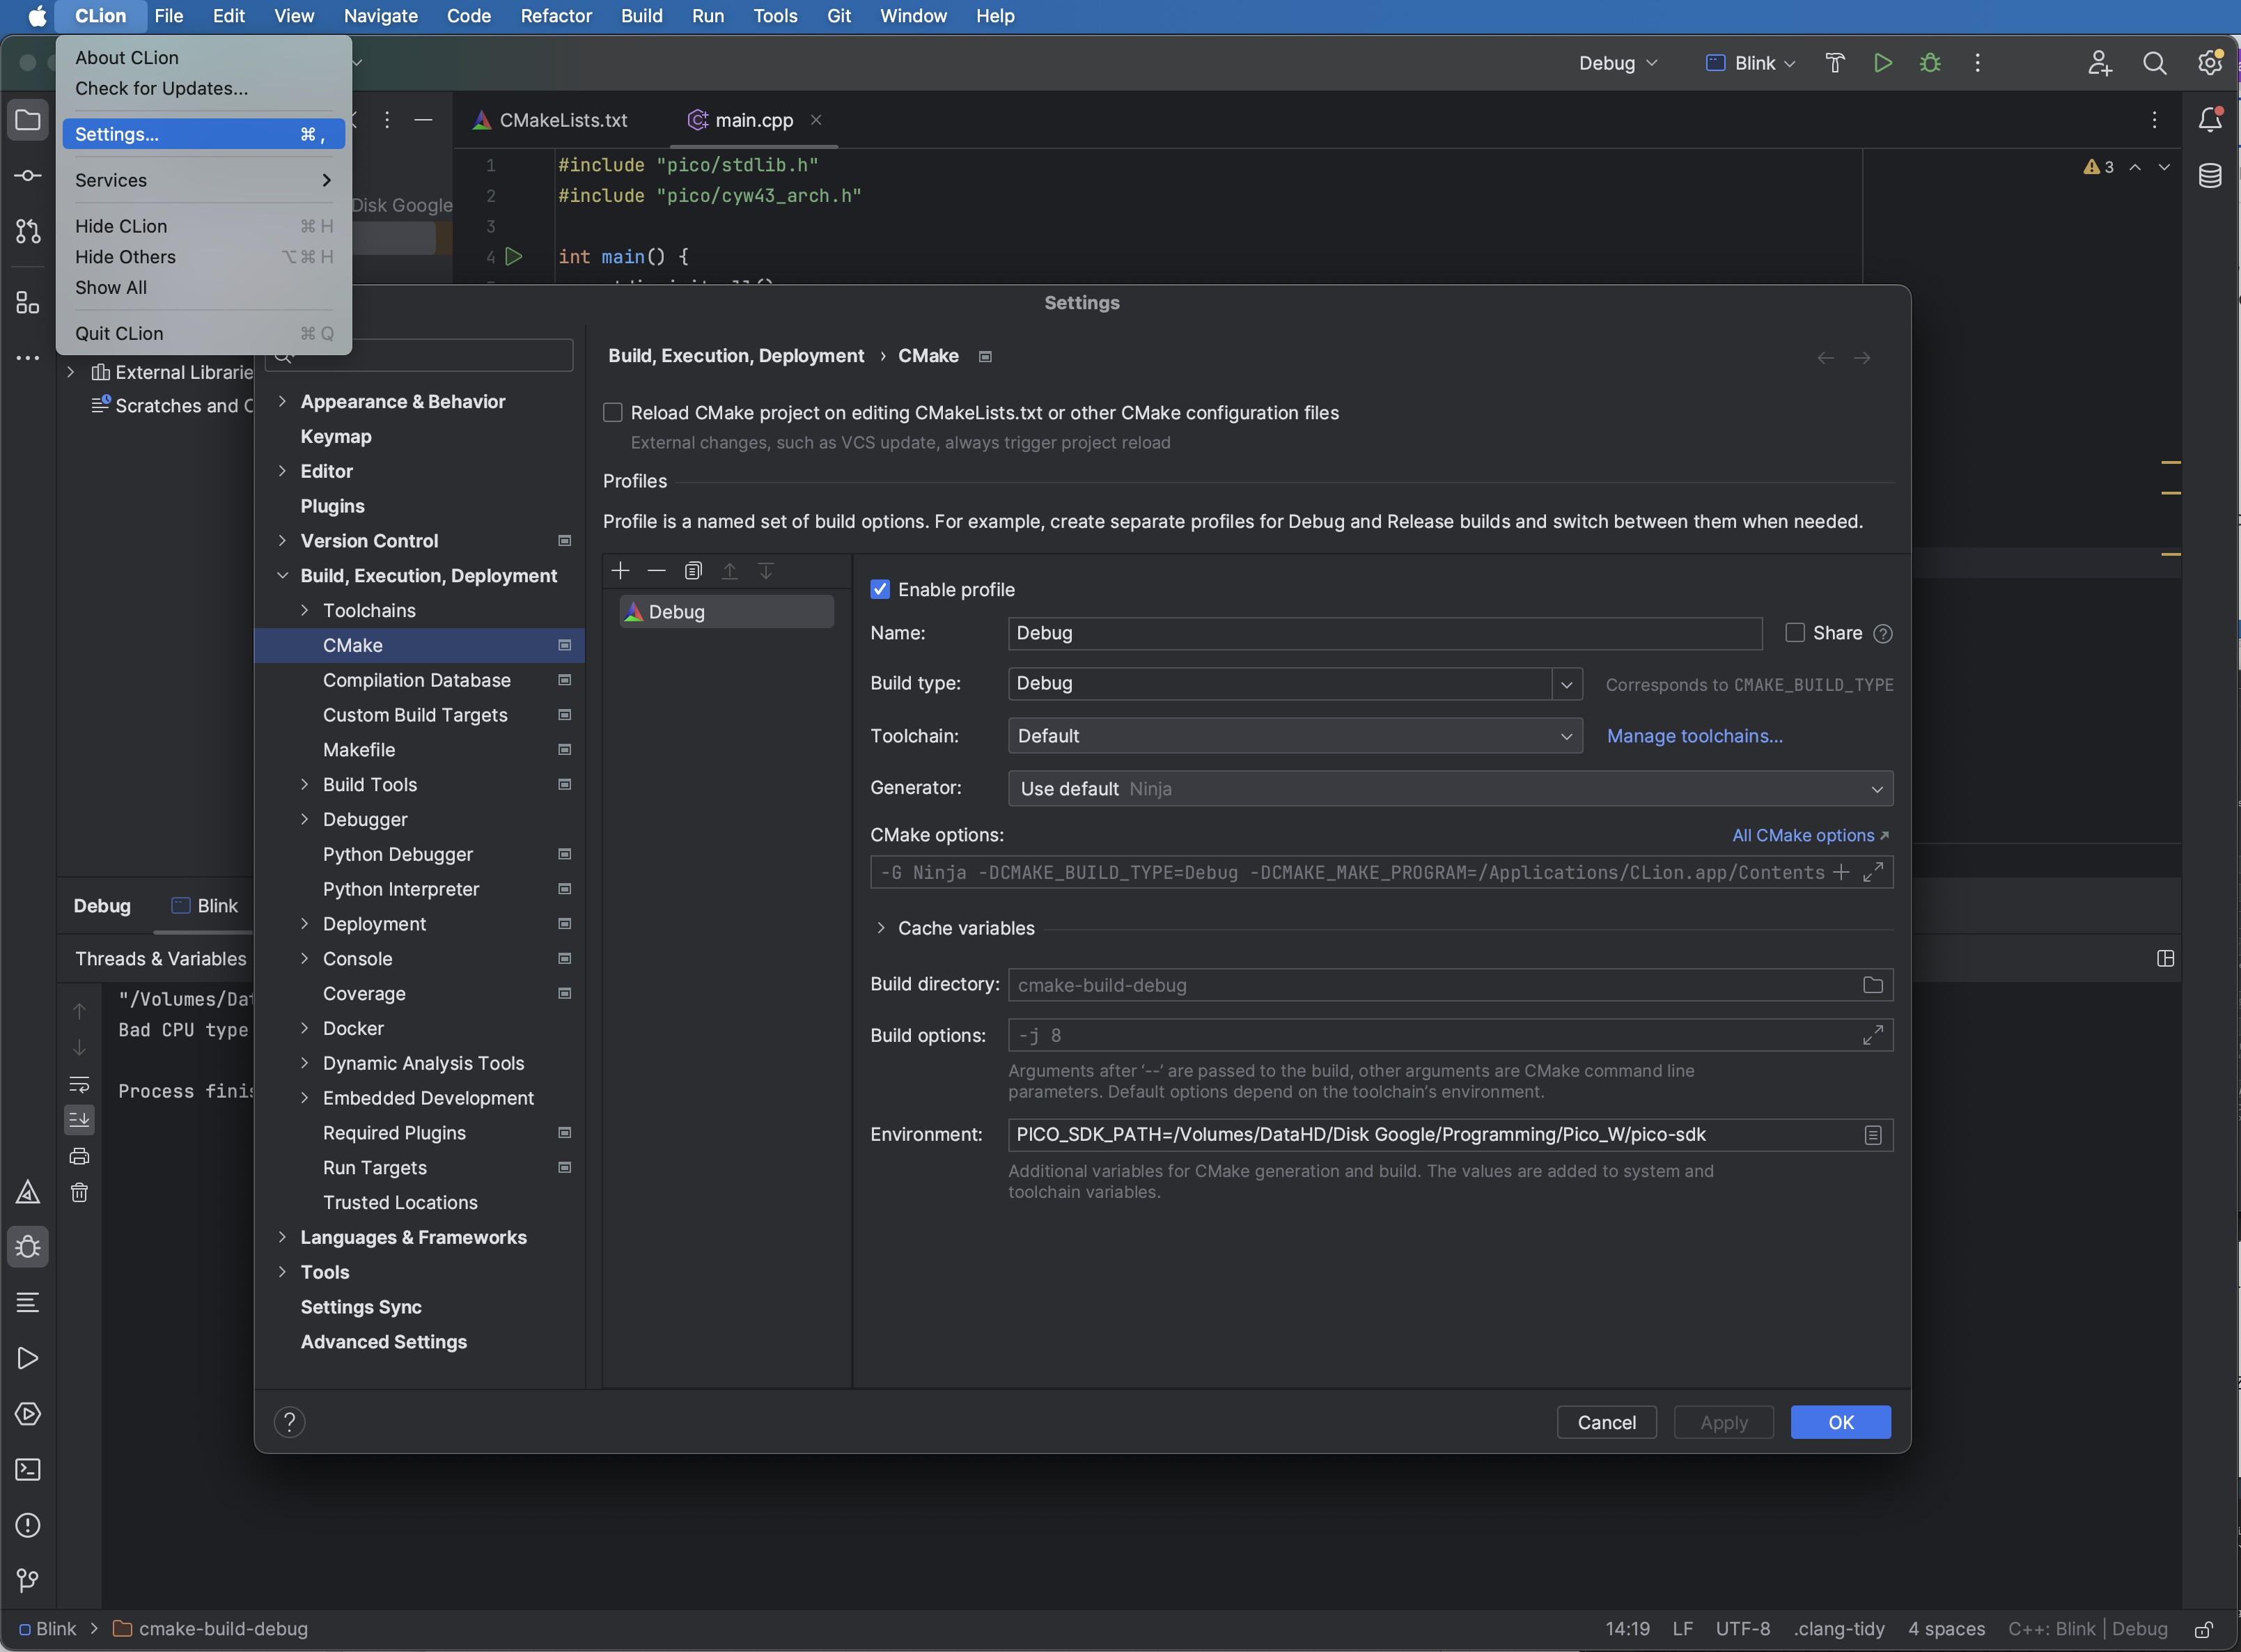
Task: Open the Structure tool window icon
Action: (28, 303)
